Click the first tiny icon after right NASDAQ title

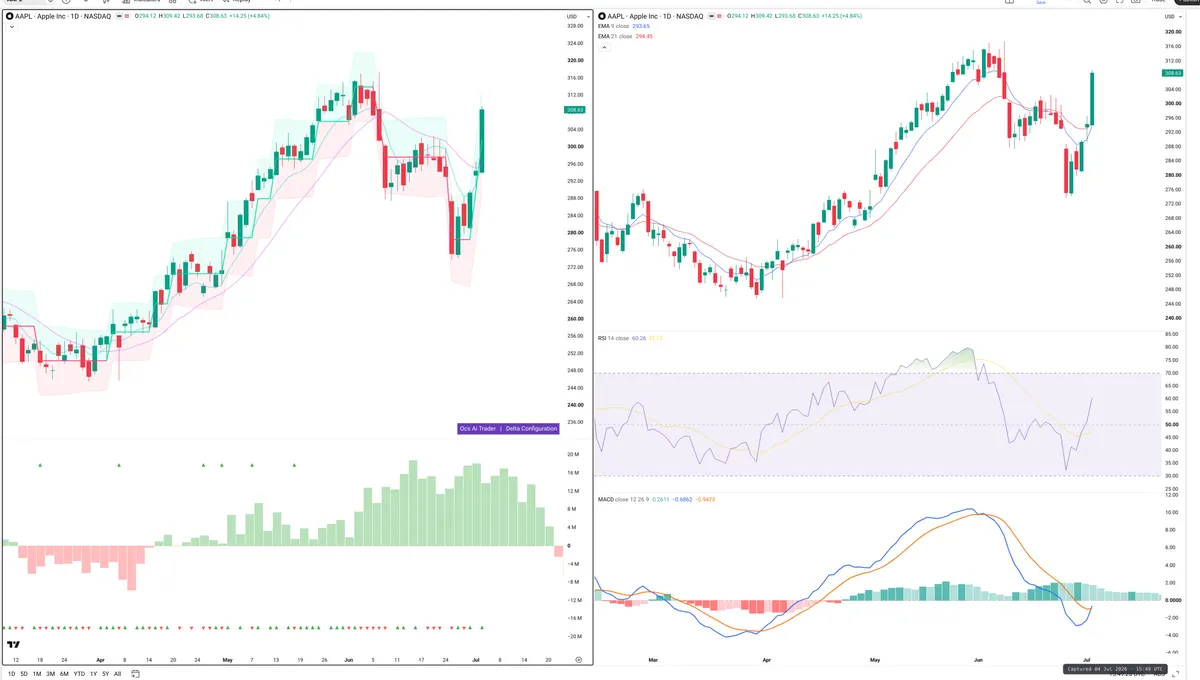pyautogui.click(x=712, y=16)
